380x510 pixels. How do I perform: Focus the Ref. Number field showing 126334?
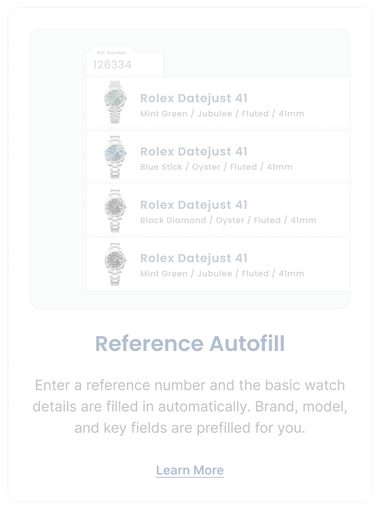pyautogui.click(x=125, y=64)
